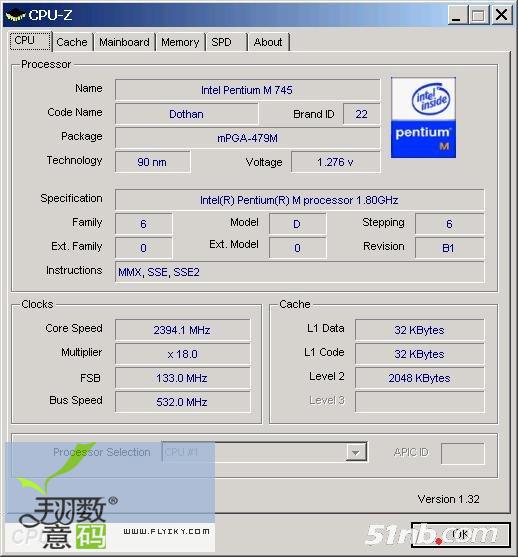
Task: Click the Package value mPGA-479M
Action: [x=247, y=138]
